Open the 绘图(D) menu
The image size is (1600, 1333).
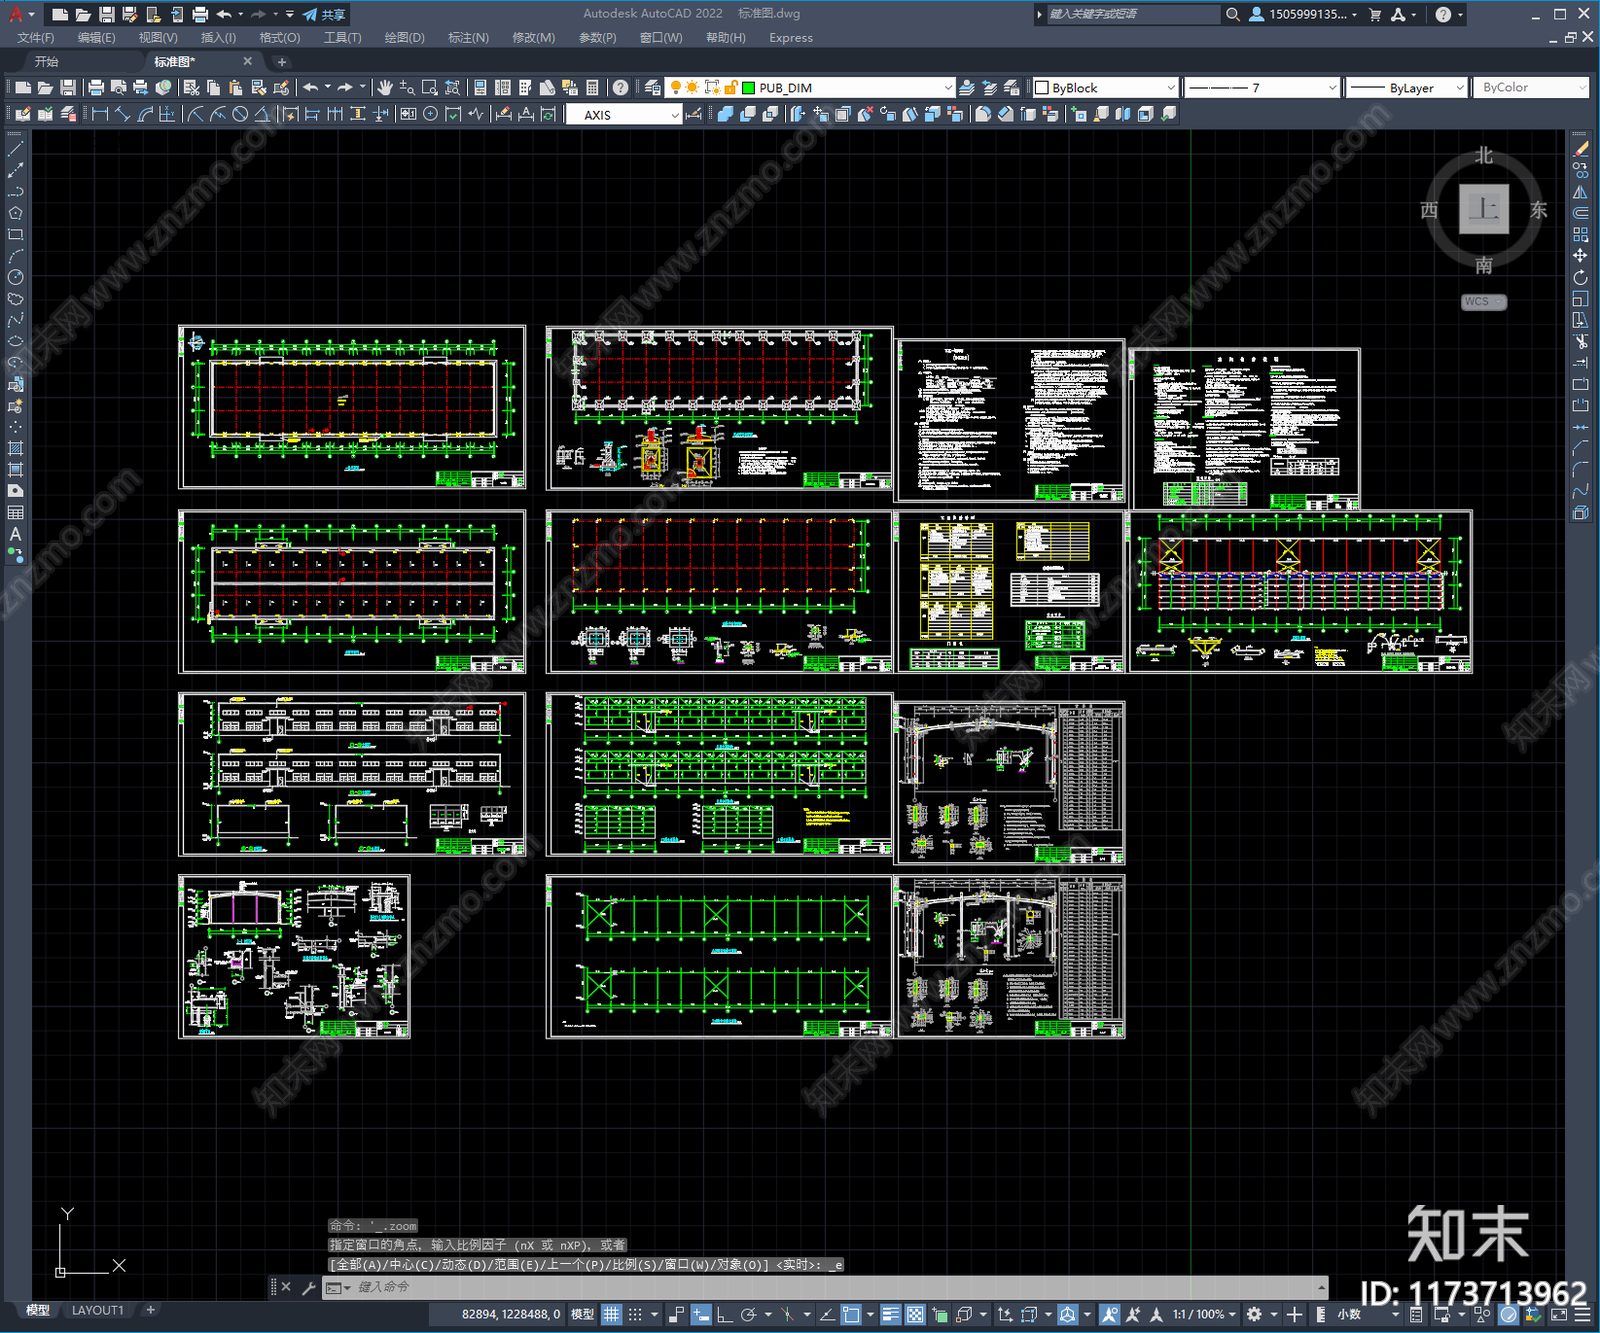404,38
